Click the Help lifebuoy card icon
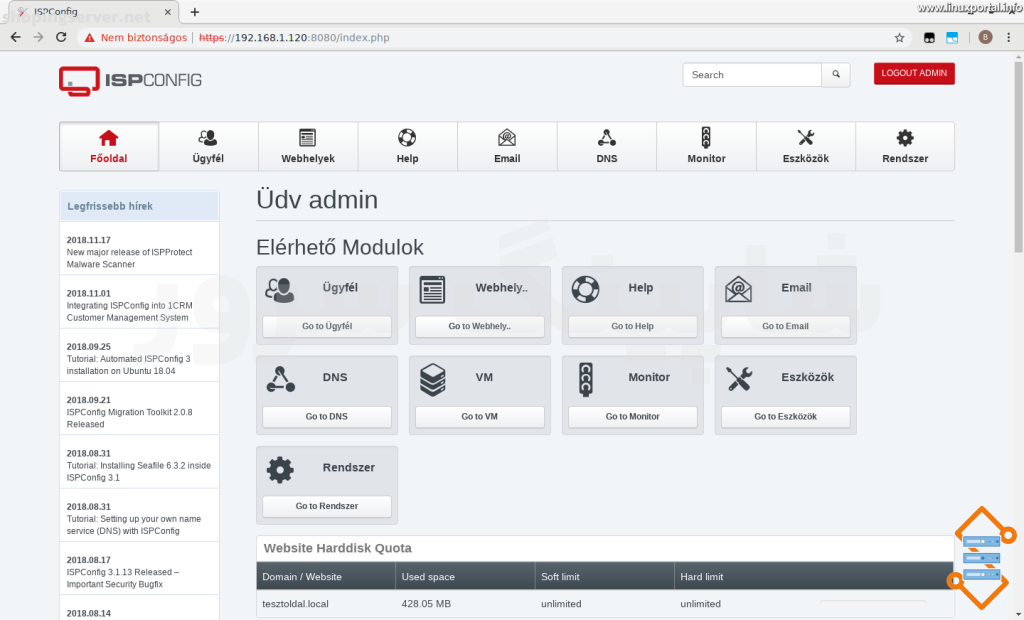 (585, 289)
